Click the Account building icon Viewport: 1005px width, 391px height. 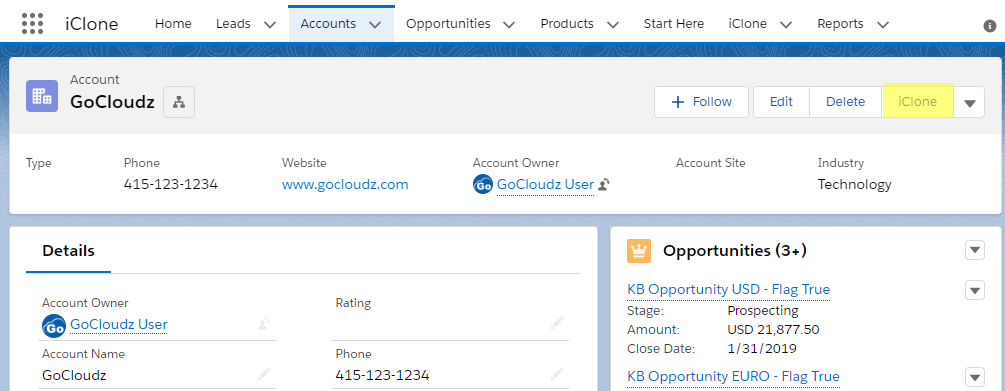pos(42,96)
